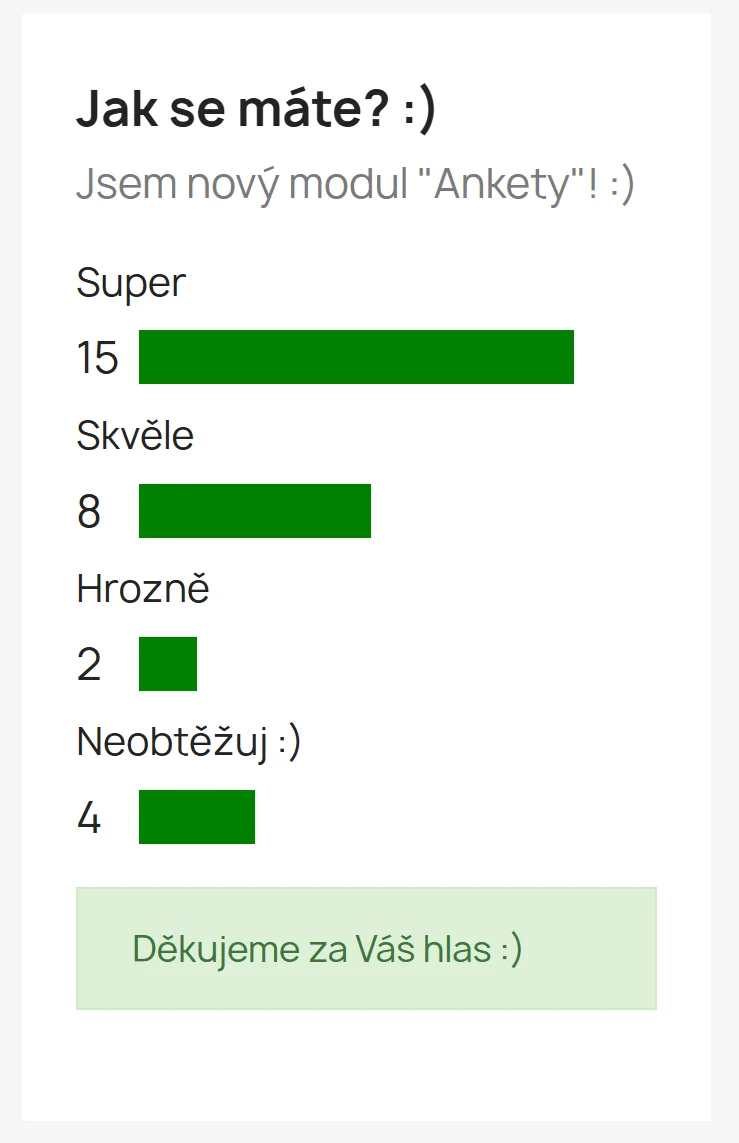Viewport: 739px width, 1143px height.
Task: Click the green result bar for Super
Action: tap(356, 357)
